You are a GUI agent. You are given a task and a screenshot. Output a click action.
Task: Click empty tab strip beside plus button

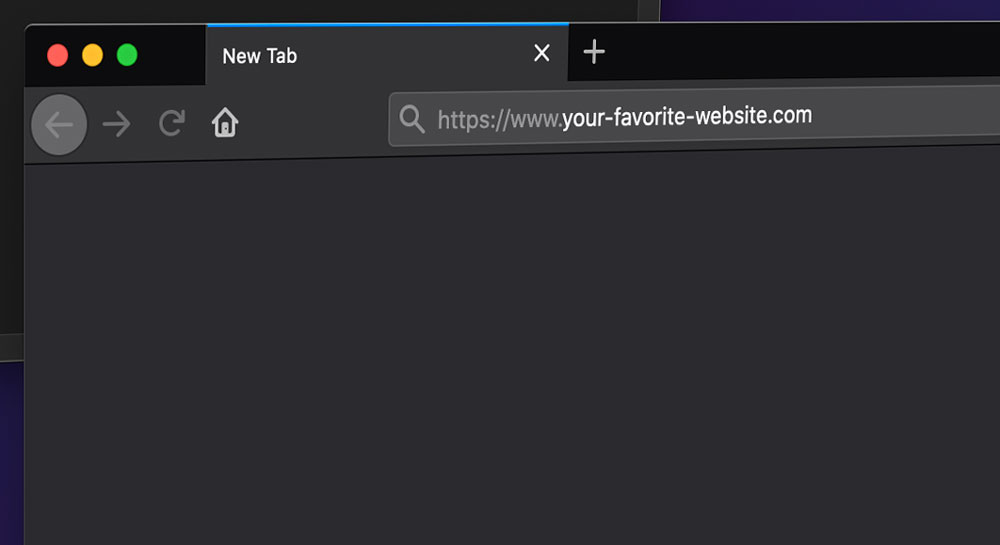(797, 51)
